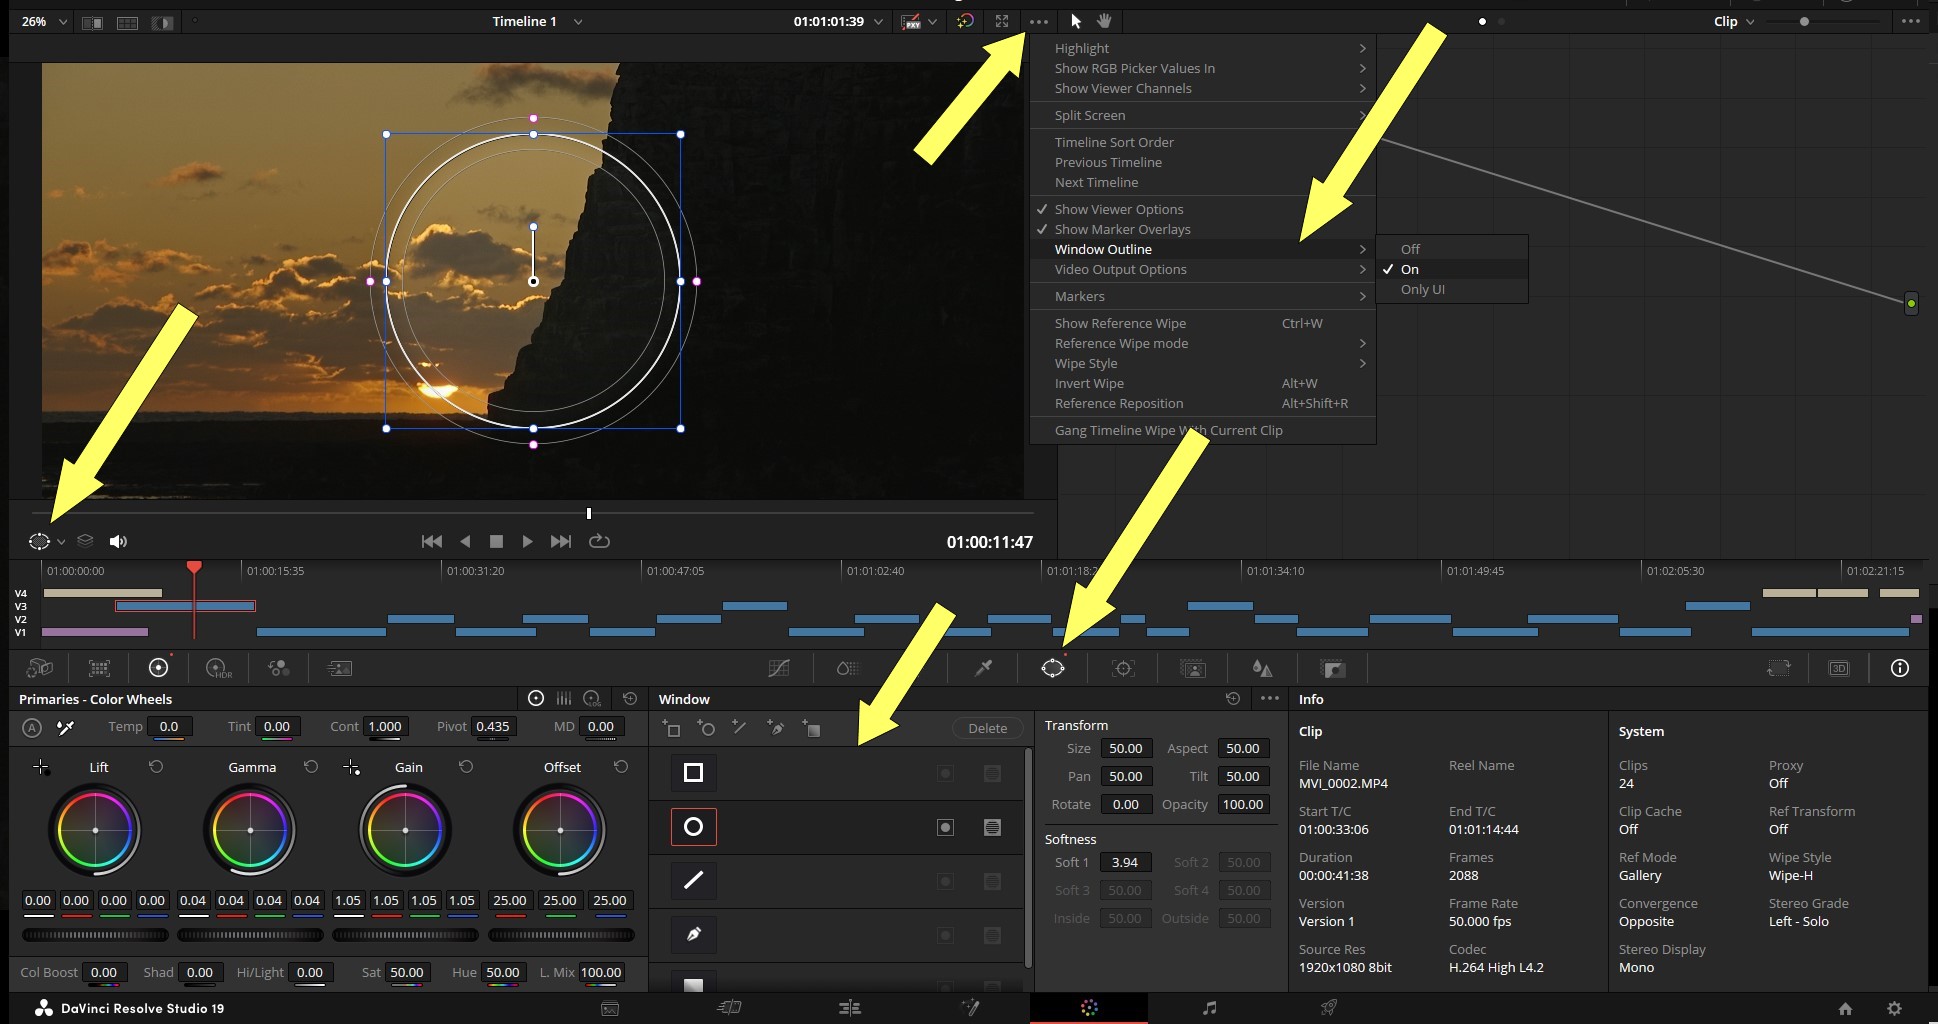Toggle loop playback

(599, 541)
